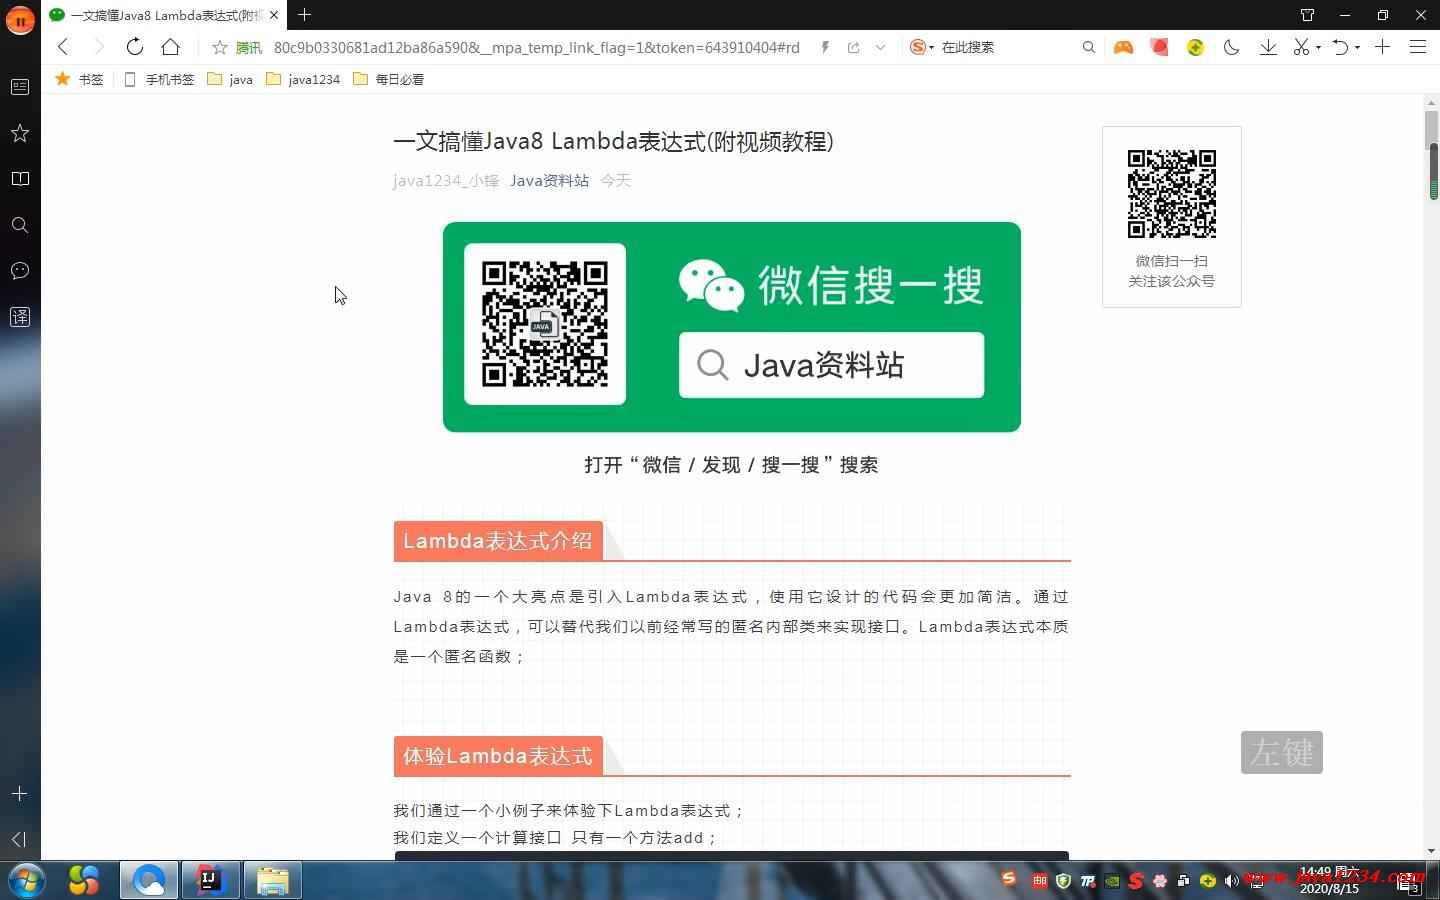Click the sidebar add plus icon
Screen dimensions: 1440x900
(19, 793)
